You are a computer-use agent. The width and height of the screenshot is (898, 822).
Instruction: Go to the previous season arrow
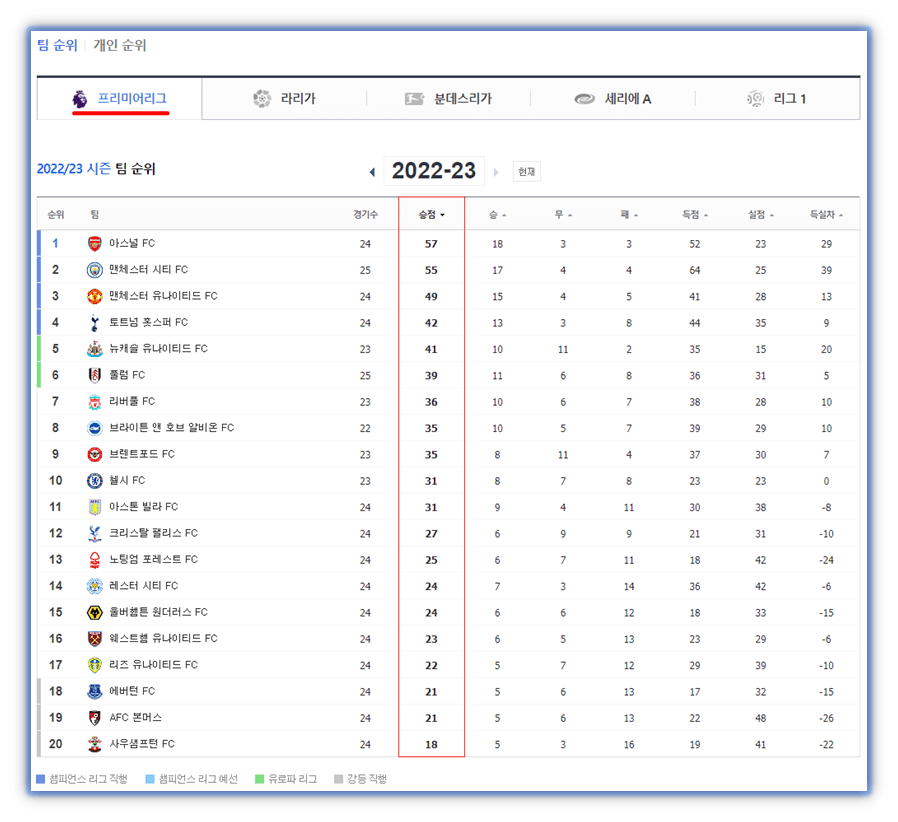point(372,171)
